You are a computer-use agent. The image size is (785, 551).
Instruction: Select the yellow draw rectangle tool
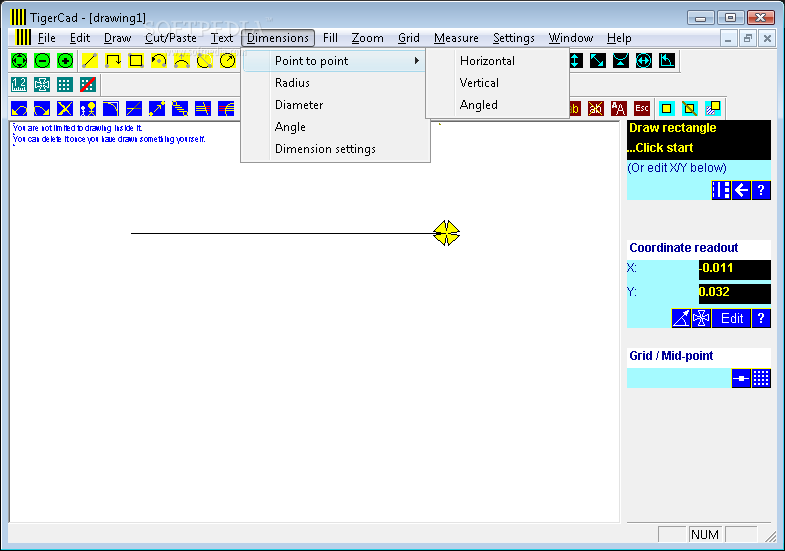tap(136, 61)
